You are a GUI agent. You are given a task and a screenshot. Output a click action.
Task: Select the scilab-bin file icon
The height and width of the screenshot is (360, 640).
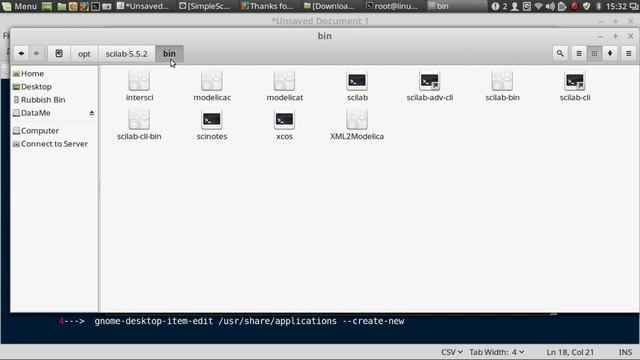point(502,81)
